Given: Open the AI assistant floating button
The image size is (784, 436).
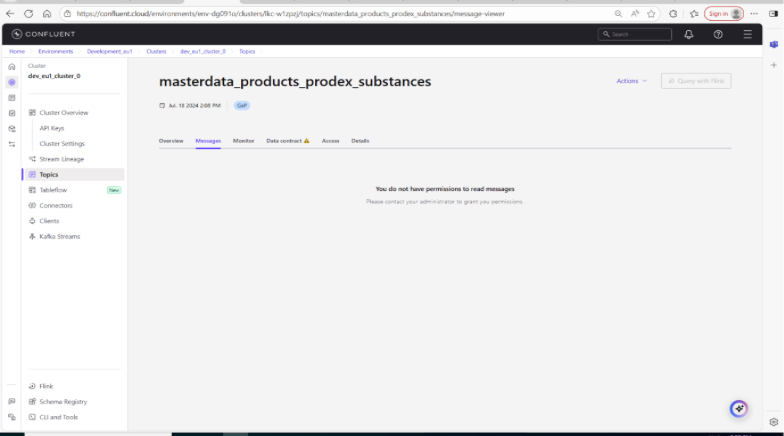Looking at the screenshot, I should pos(738,408).
